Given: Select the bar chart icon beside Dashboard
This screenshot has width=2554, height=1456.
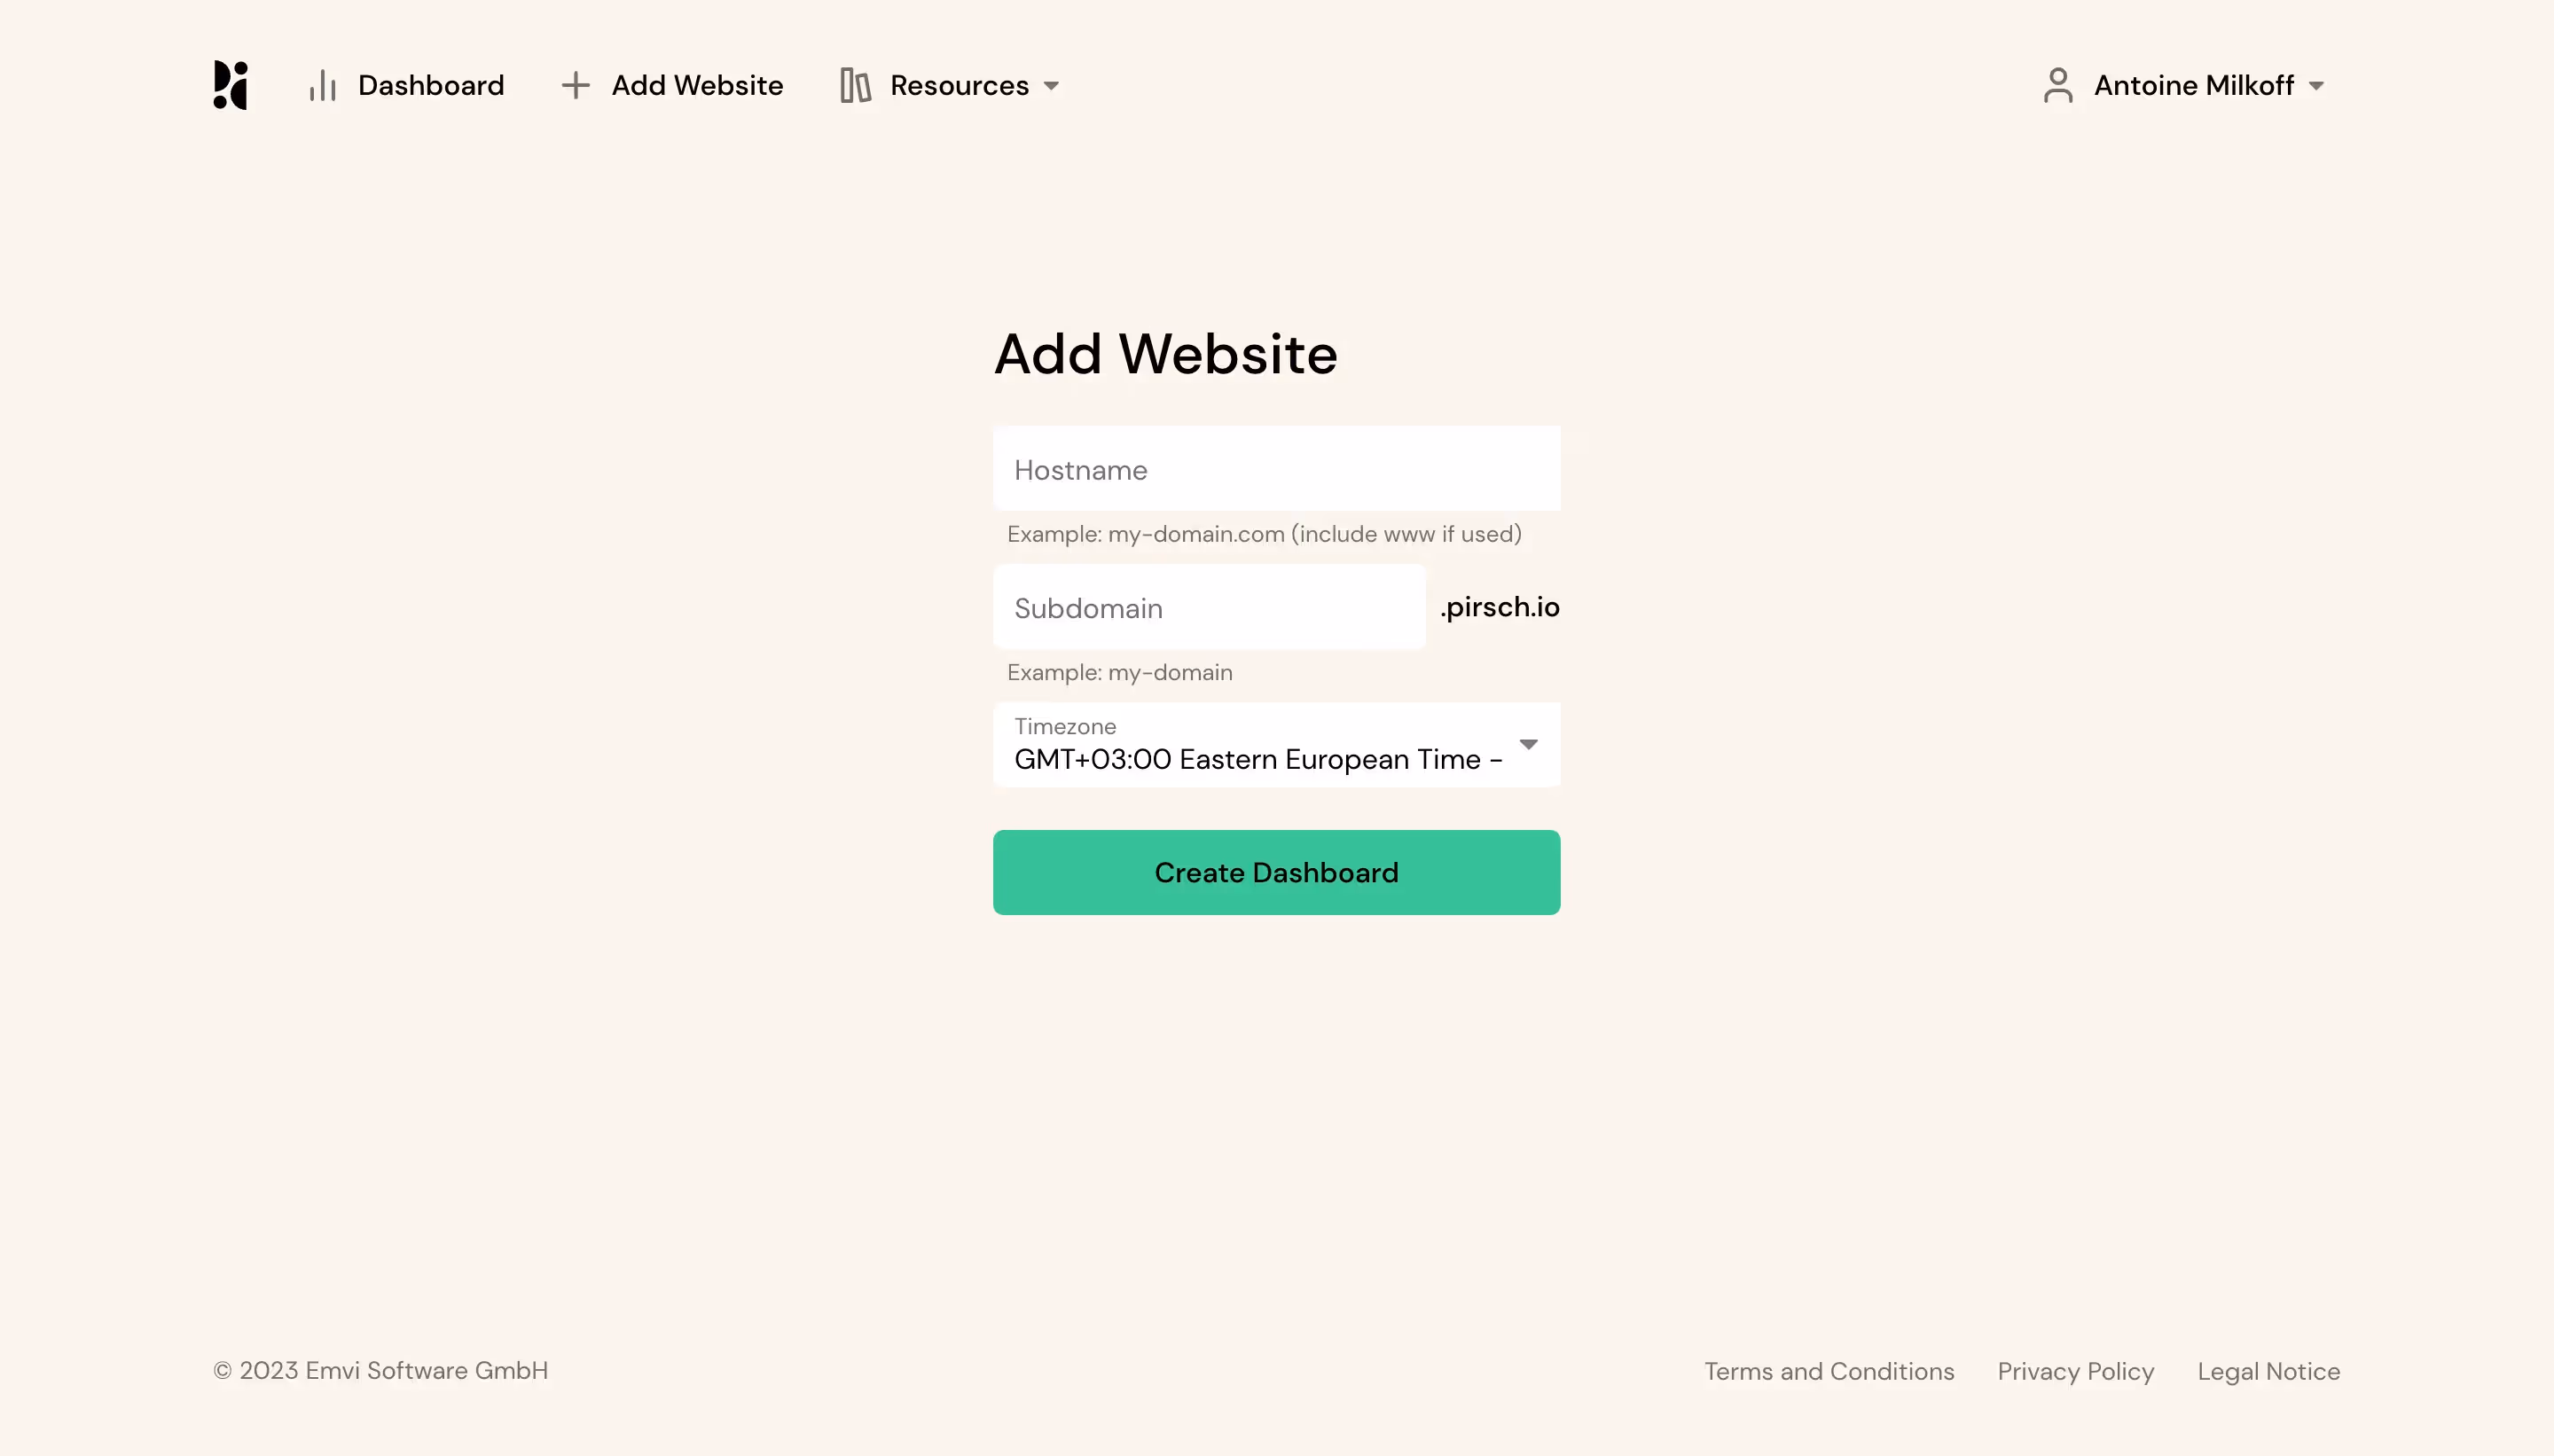Looking at the screenshot, I should click(x=322, y=86).
